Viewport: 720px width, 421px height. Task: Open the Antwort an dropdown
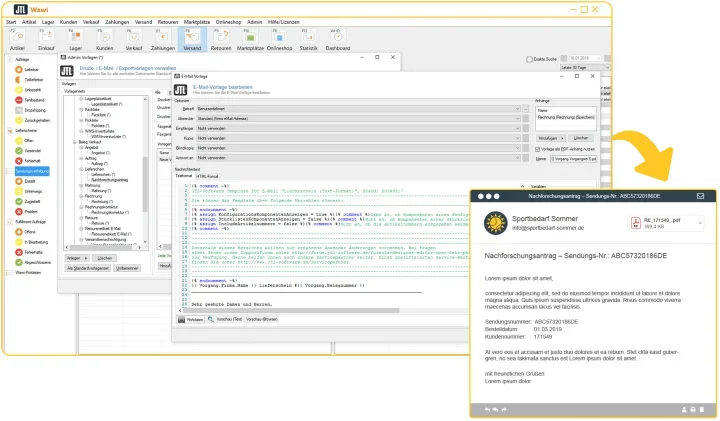(x=359, y=158)
